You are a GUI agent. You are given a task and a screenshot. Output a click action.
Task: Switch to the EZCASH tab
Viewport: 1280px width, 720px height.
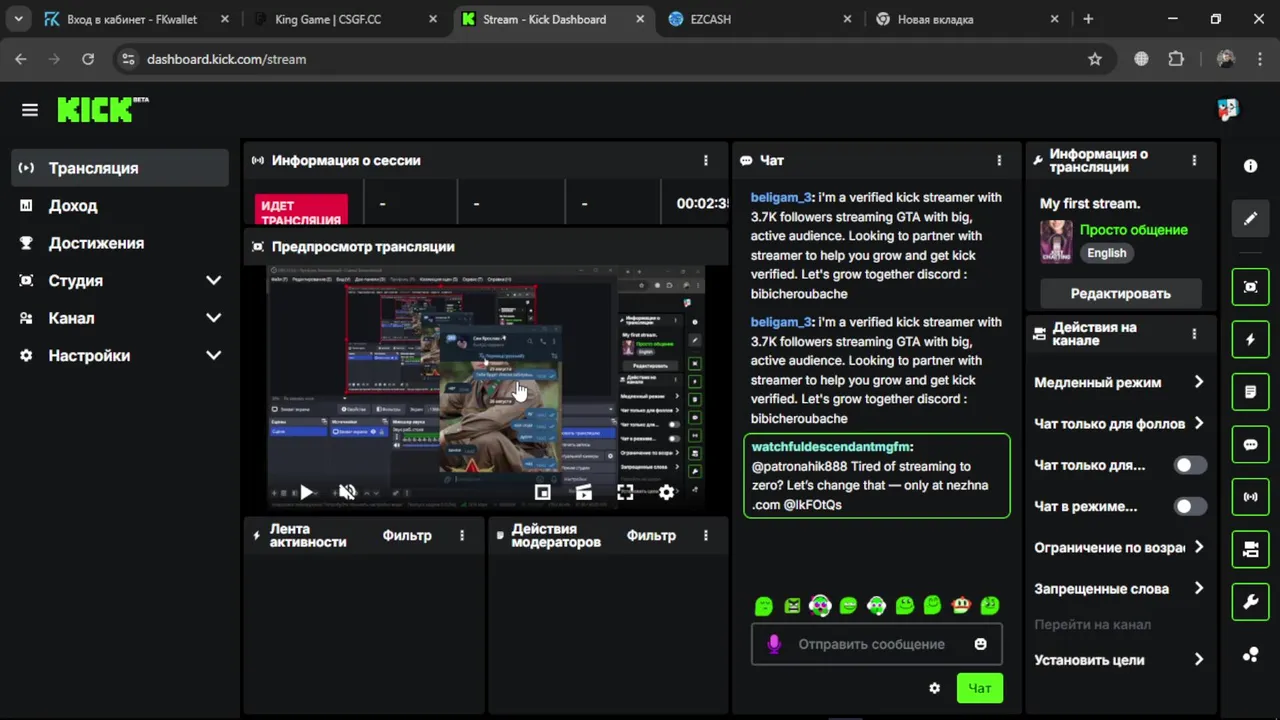[x=758, y=19]
